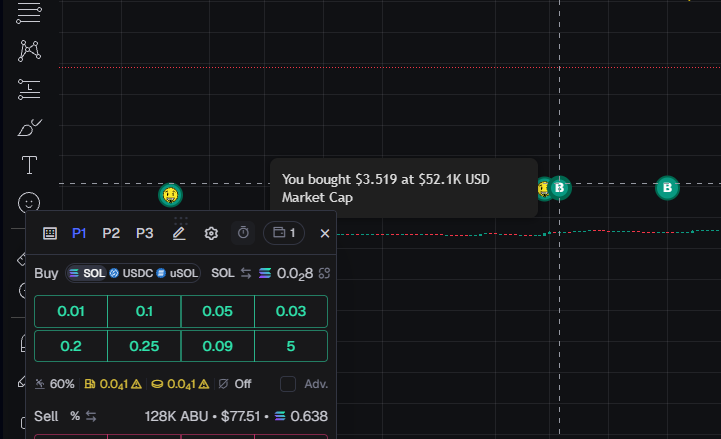Switch to preset P3
Viewport: 721px width, 439px height.
click(x=144, y=233)
